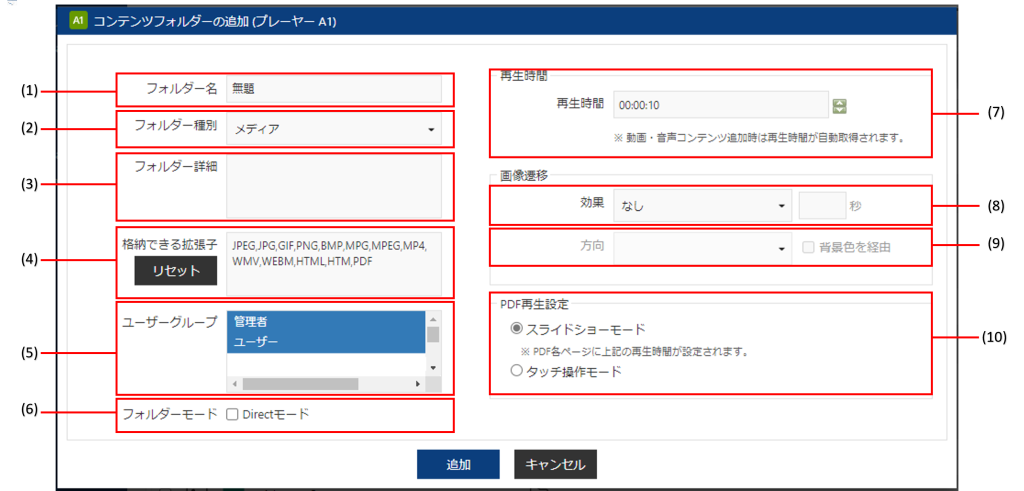The height and width of the screenshot is (491, 1024).
Task: Enable the Directモード checkbox
Action: point(232,414)
